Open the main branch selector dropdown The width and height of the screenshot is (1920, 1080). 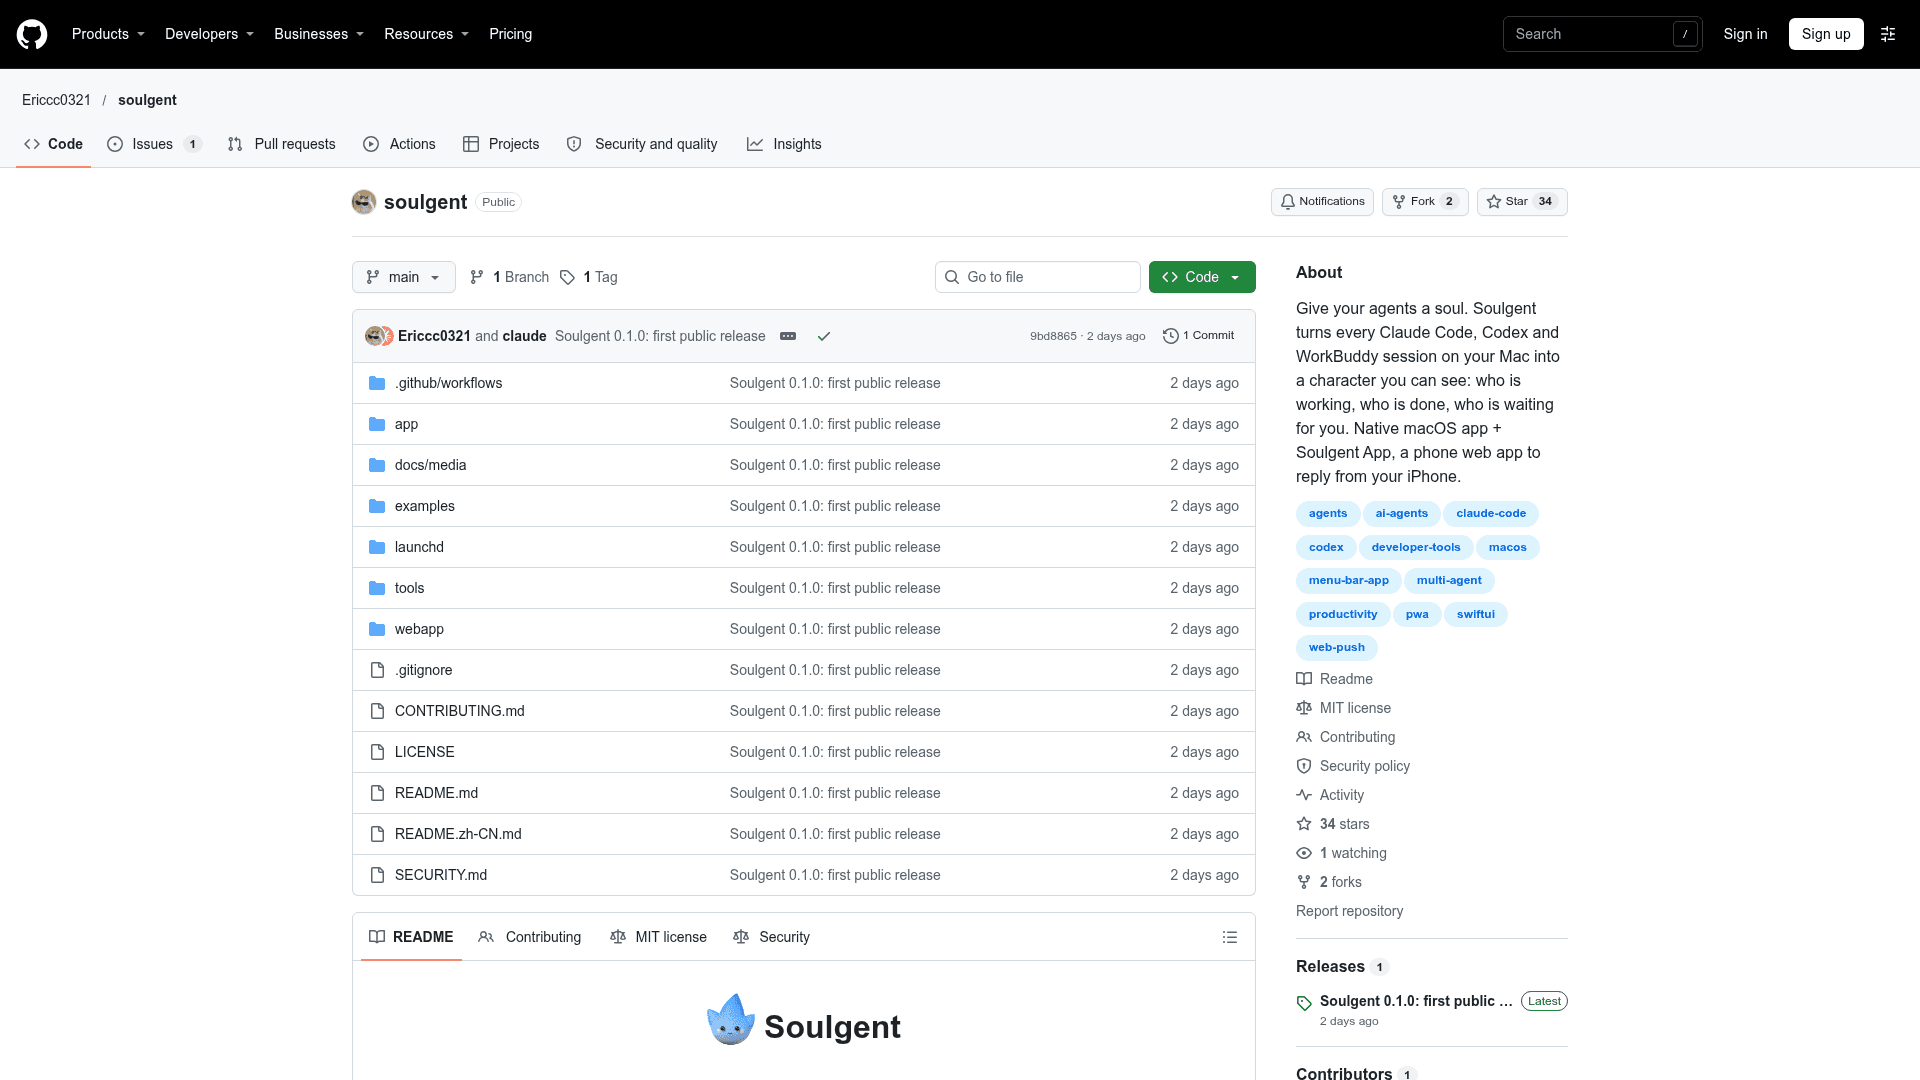[x=404, y=277]
